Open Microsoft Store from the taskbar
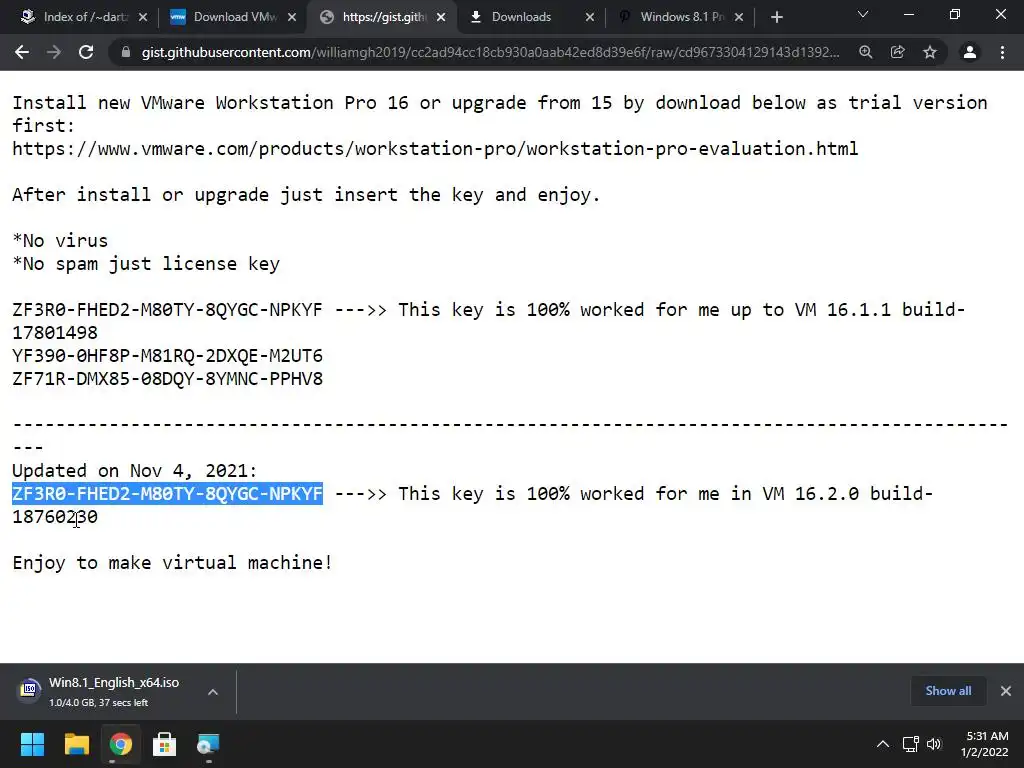1024x768 pixels. click(x=164, y=744)
